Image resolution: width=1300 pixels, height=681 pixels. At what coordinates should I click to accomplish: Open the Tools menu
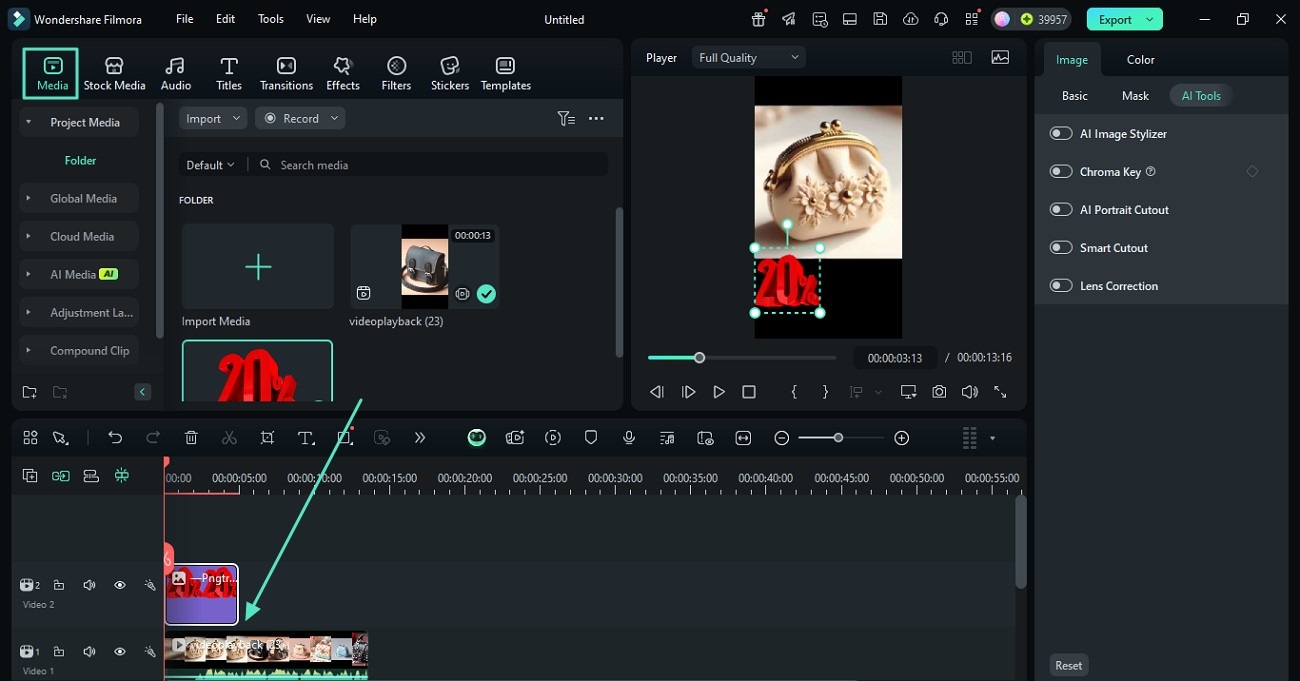[271, 19]
